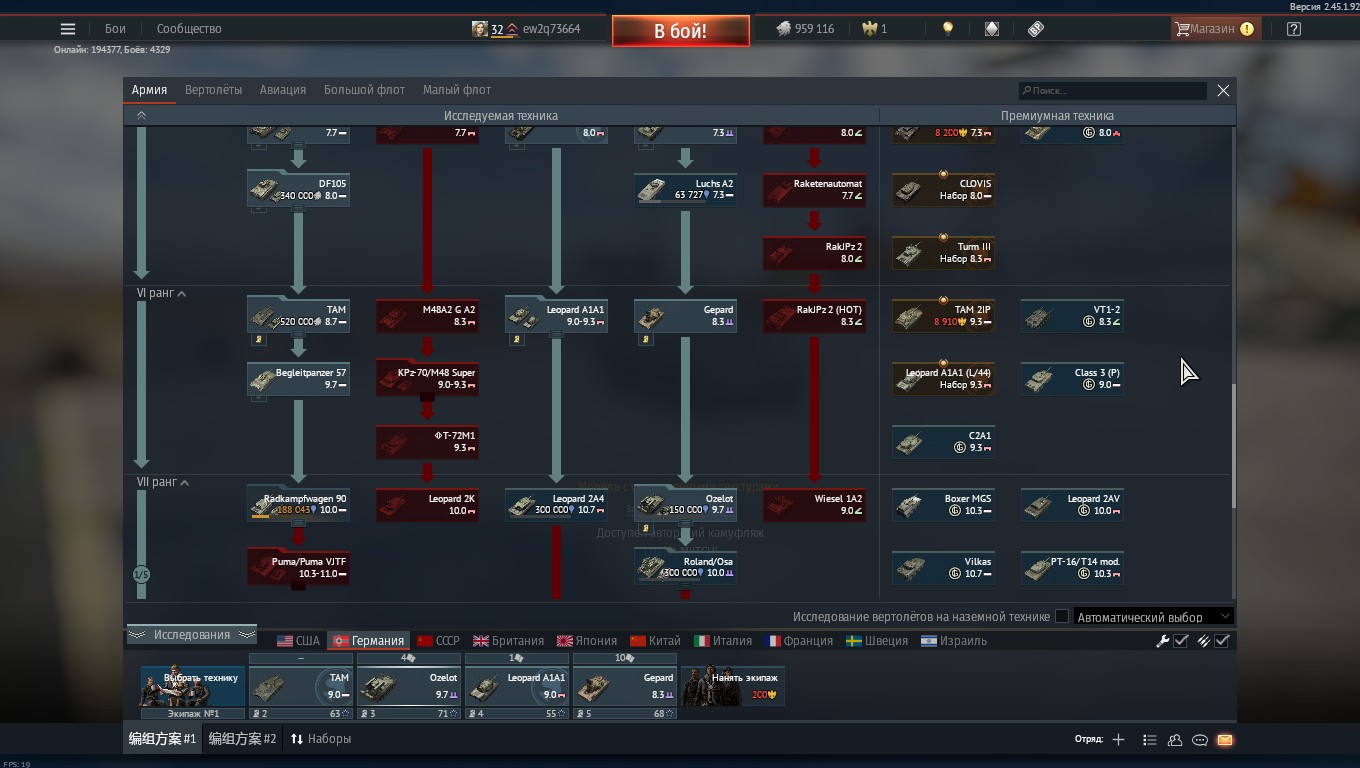
Task: Open the Автоматический выбор dropdown
Action: coord(1153,617)
